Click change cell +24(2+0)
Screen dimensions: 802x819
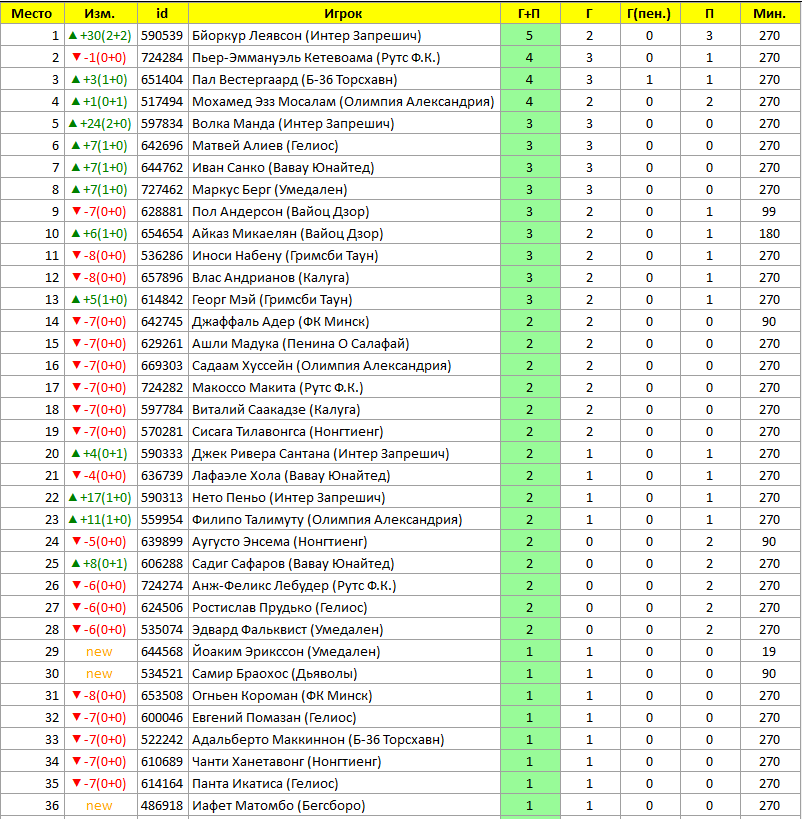[100, 123]
